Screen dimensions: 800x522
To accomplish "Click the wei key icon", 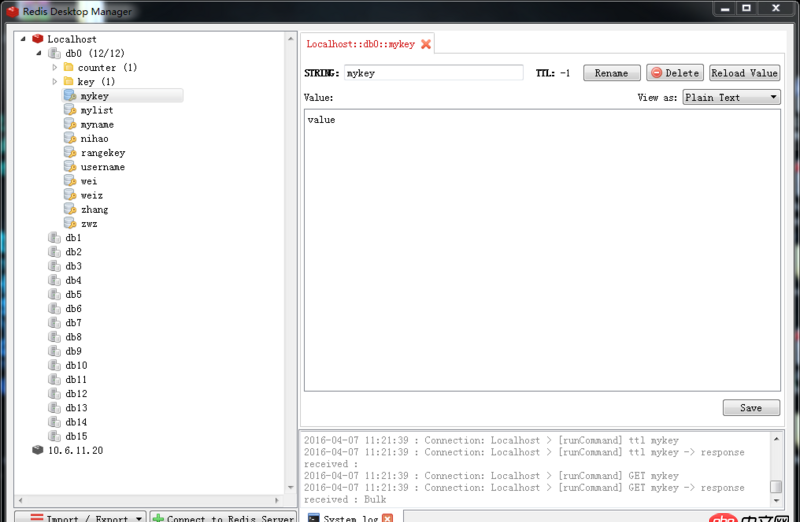I will click(x=70, y=181).
